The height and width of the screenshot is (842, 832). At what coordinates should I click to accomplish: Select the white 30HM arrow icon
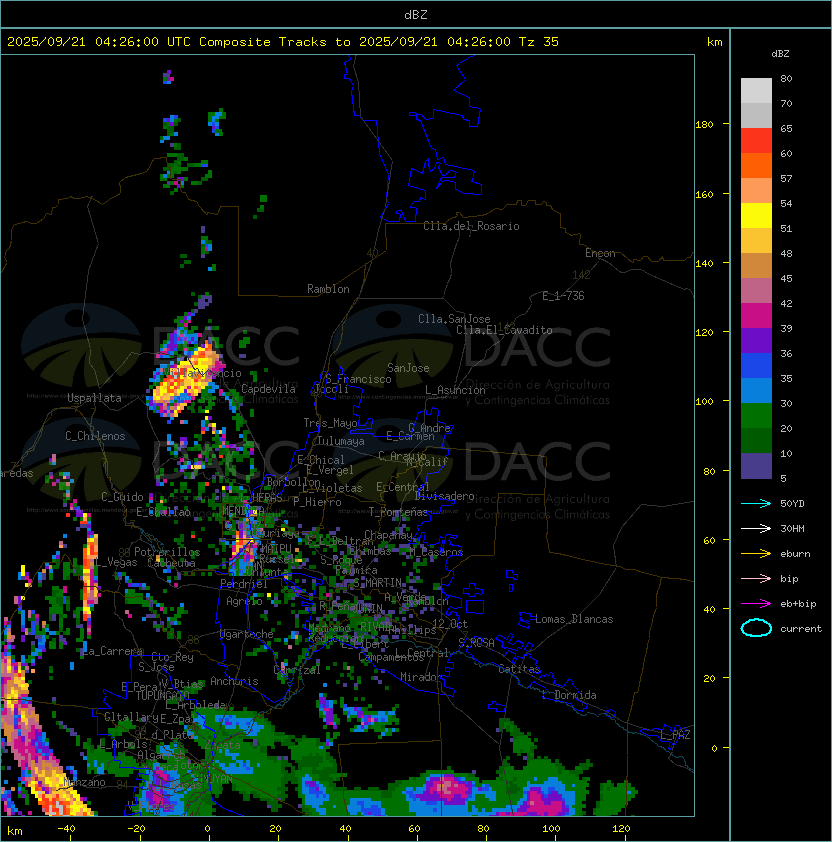pyautogui.click(x=756, y=528)
